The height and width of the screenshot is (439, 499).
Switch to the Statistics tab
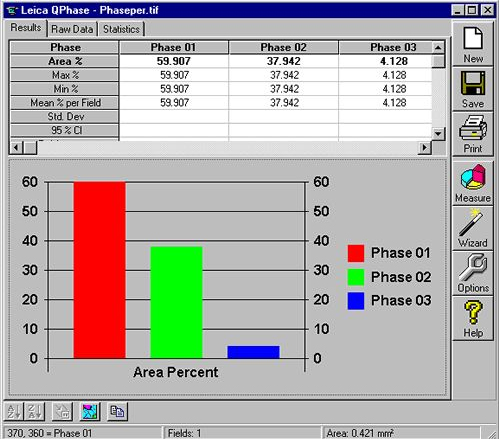(121, 29)
